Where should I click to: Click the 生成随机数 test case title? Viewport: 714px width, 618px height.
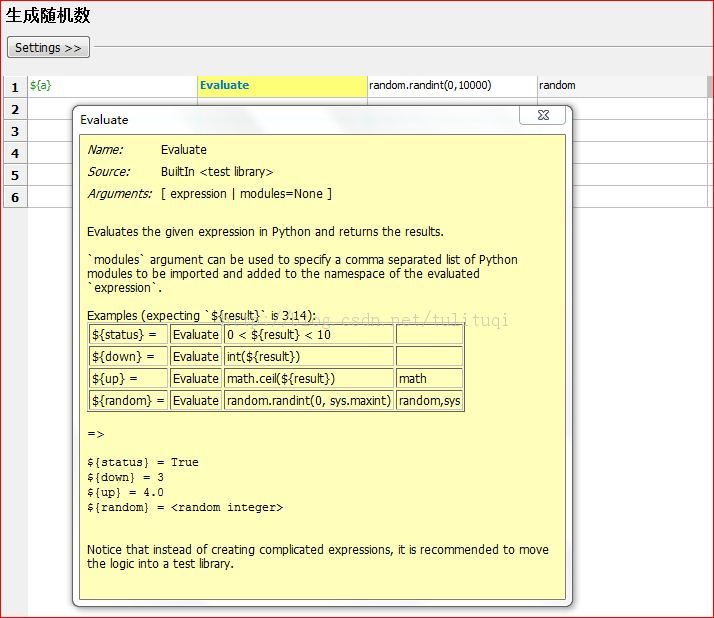[48, 15]
